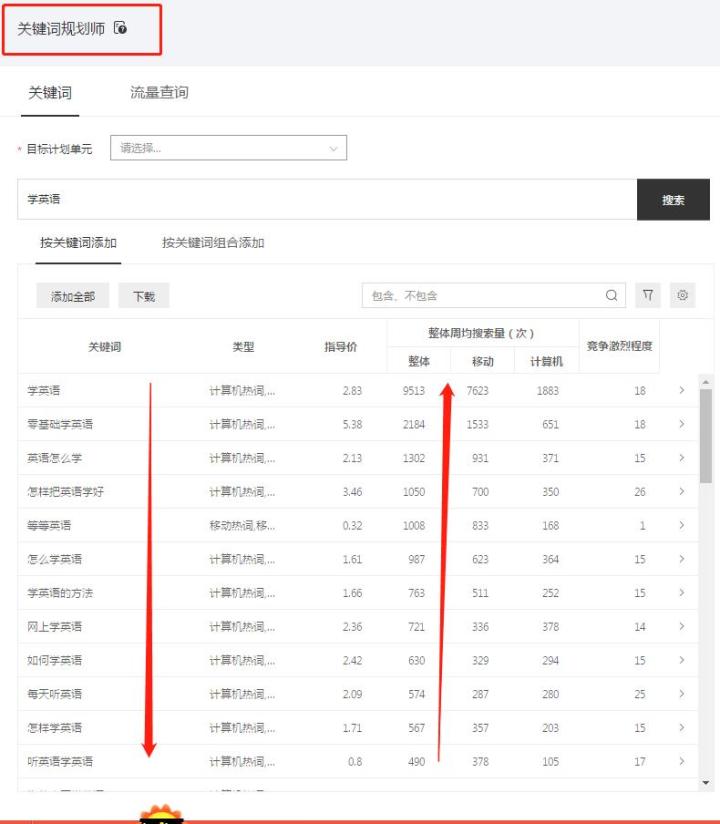Click keyword cell 怎么学英语

(55, 559)
